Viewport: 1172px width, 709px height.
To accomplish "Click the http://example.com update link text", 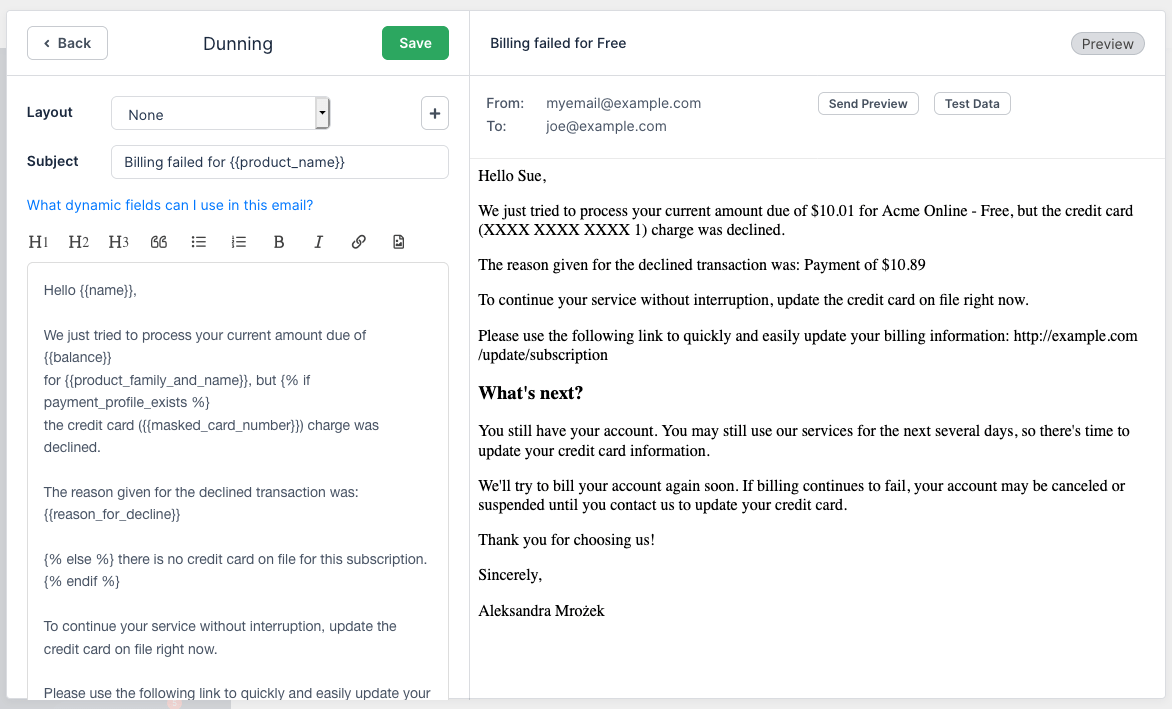I will click(x=808, y=345).
